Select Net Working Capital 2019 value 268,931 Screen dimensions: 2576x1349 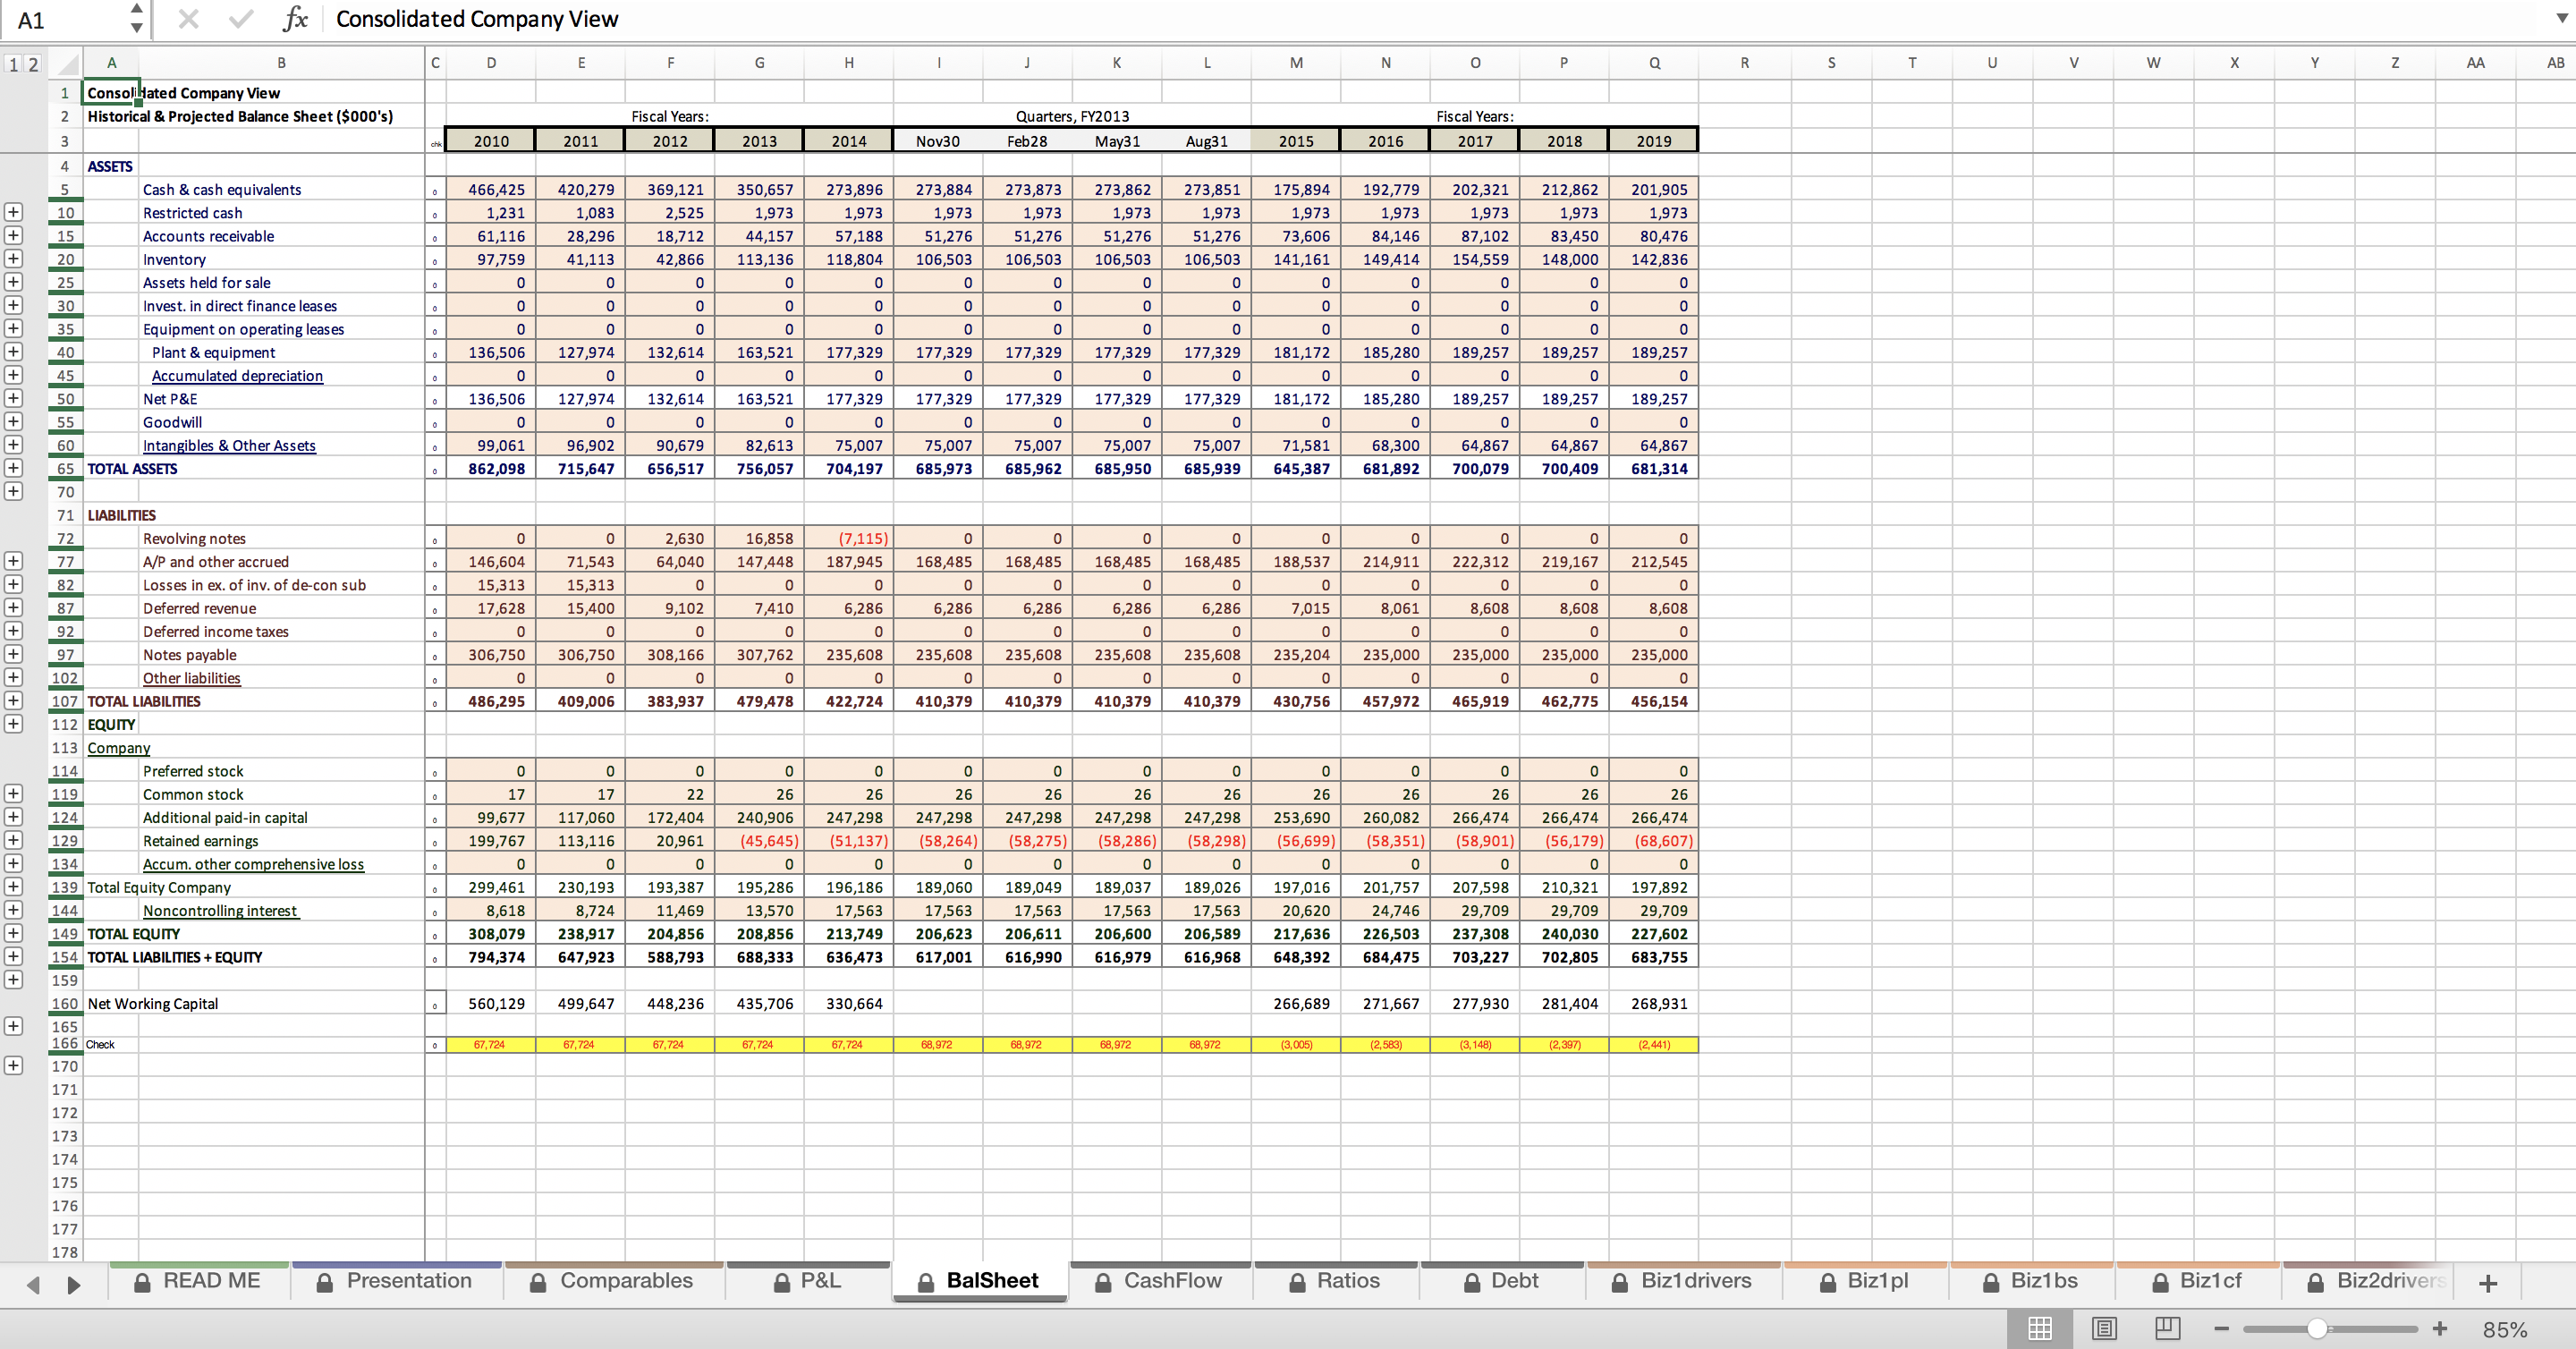[x=1654, y=1003]
